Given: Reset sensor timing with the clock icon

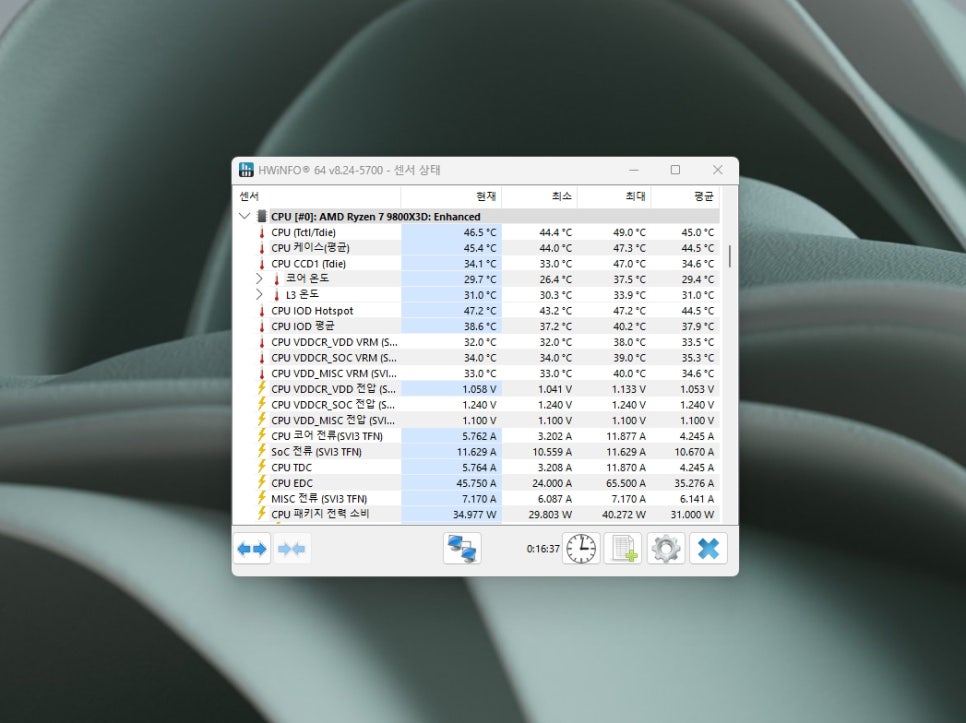Looking at the screenshot, I should click(581, 549).
